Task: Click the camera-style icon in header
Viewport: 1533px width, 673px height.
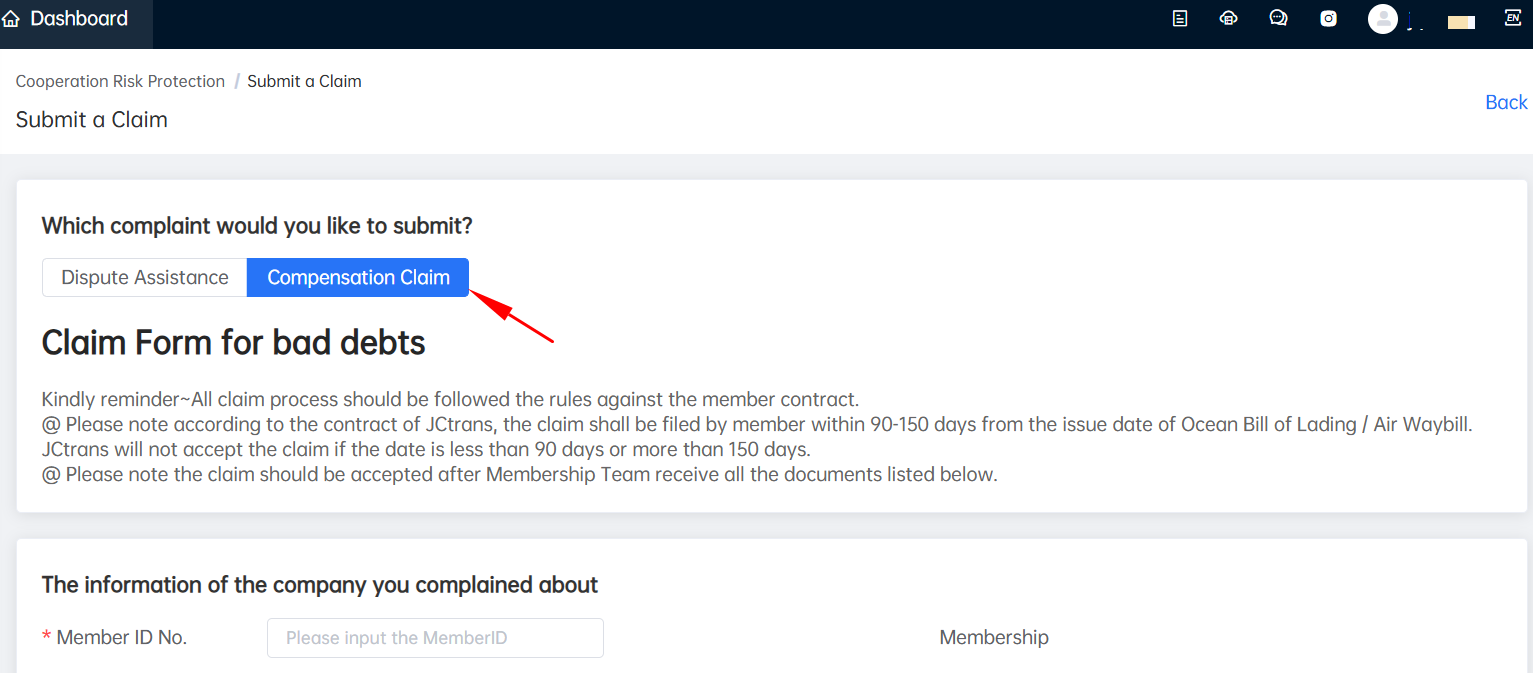Action: point(1328,18)
